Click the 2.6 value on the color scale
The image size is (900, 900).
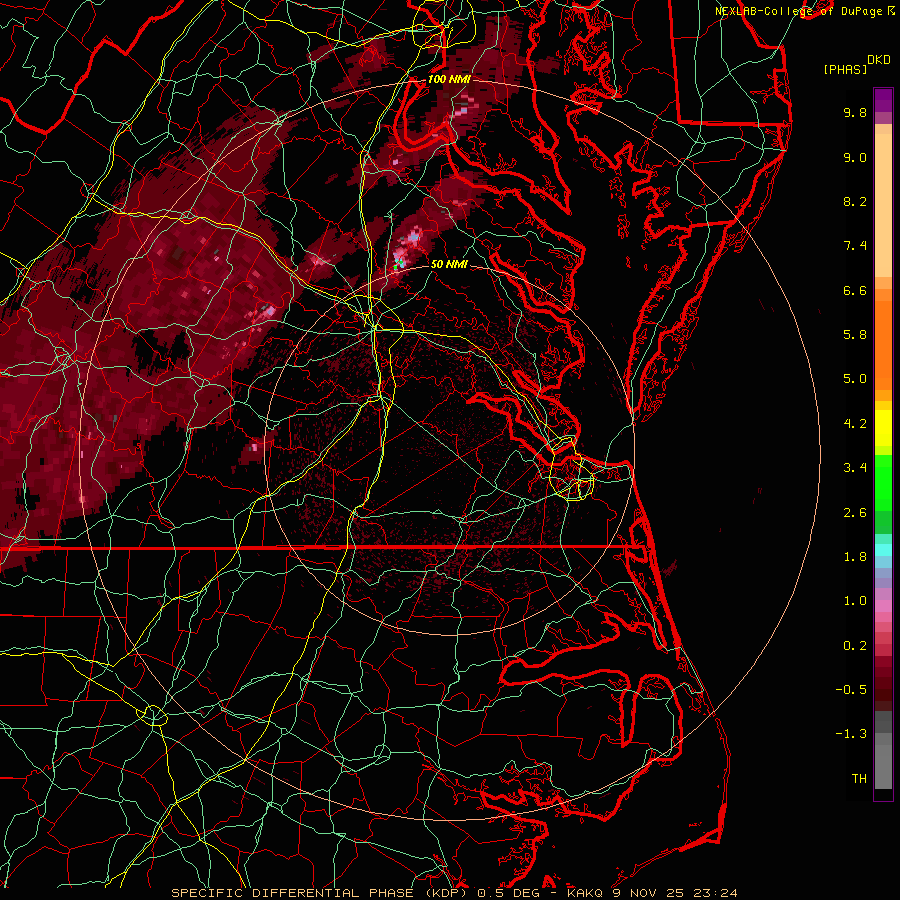(855, 513)
